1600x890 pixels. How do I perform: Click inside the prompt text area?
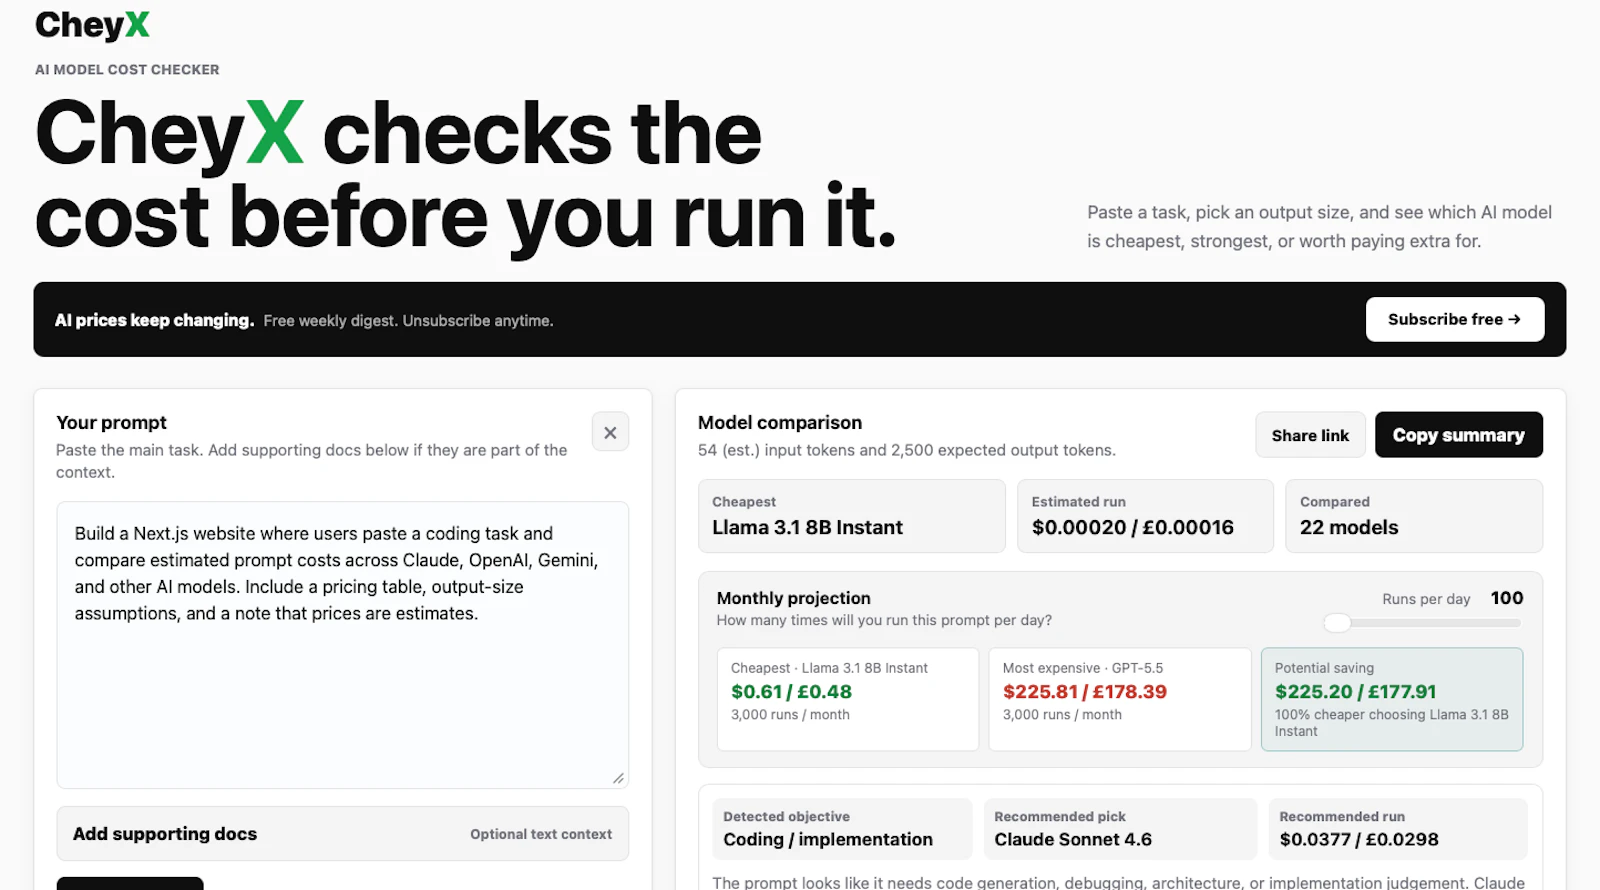tap(343, 645)
